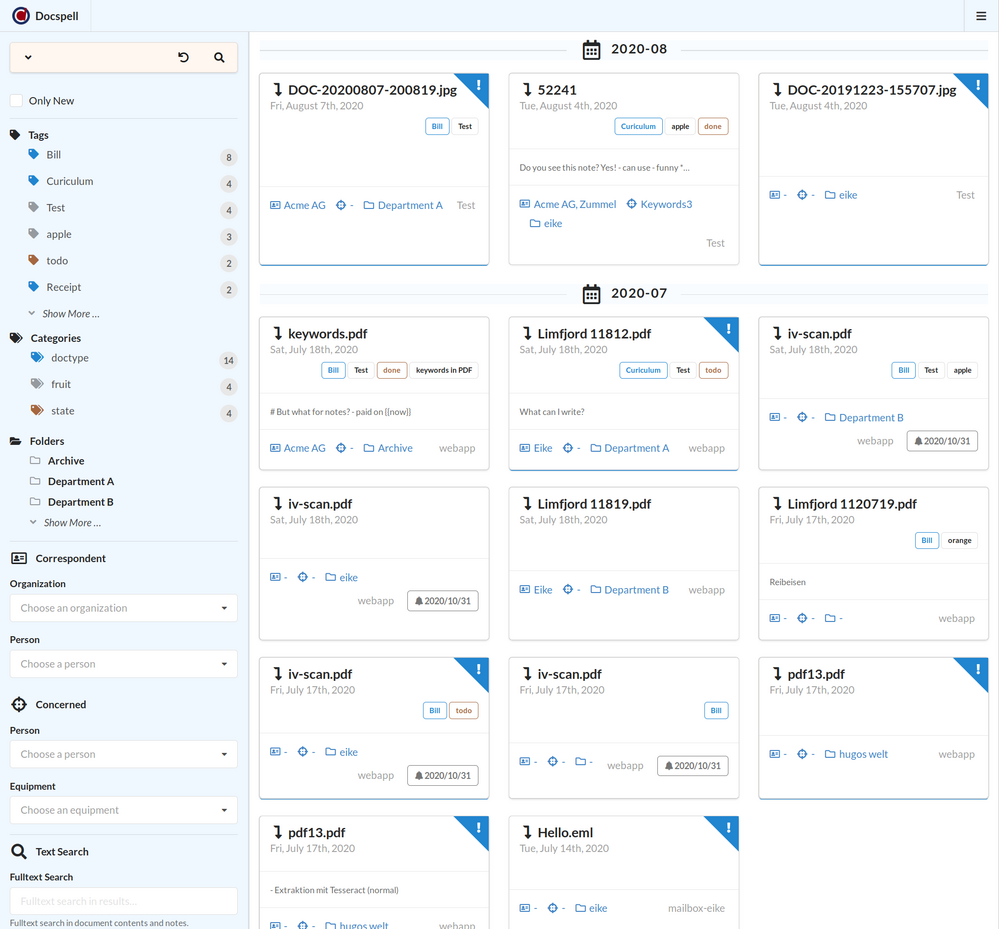Screen dimensions: 999x929
Task: Select the Department A folder in sidebar
Action: 81,482
